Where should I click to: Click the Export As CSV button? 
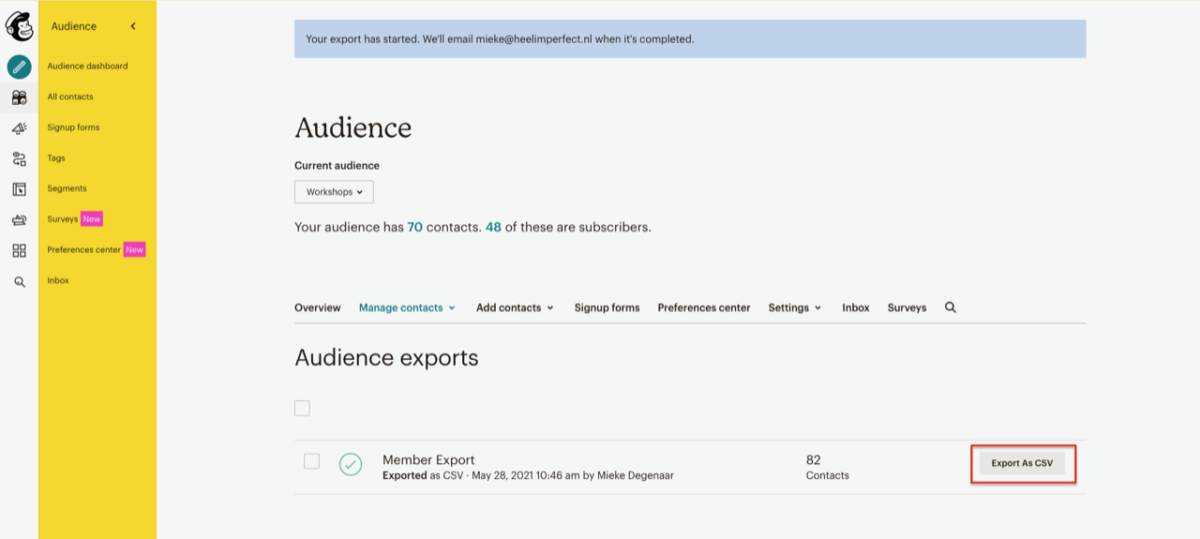[x=1022, y=464]
